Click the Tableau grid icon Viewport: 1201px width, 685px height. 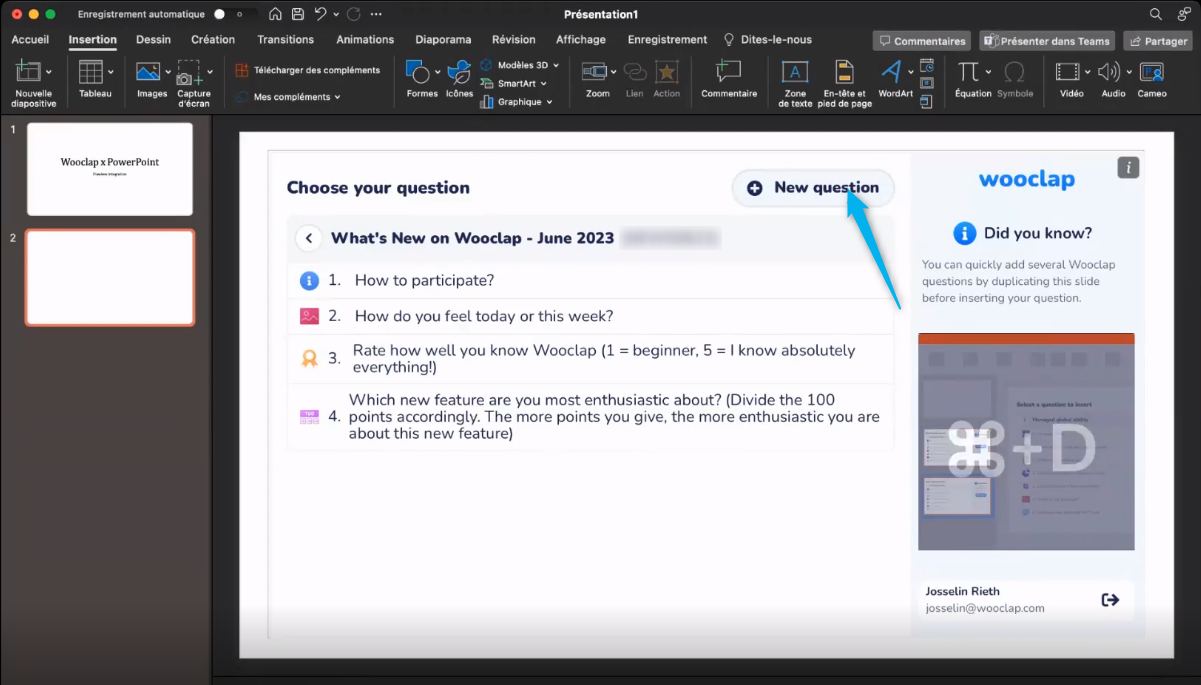(90, 72)
